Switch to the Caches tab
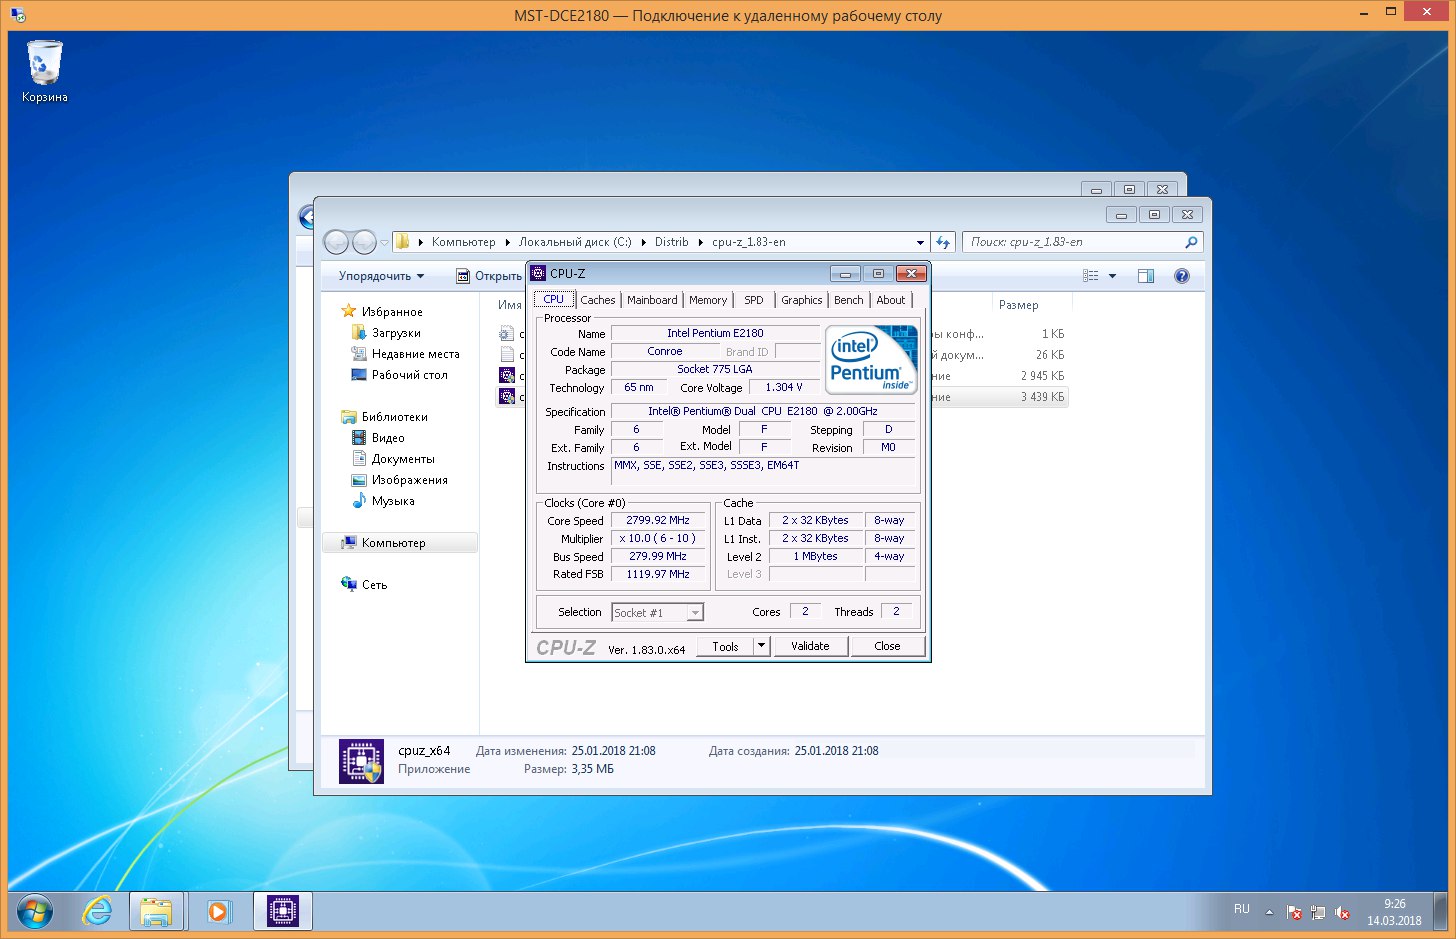This screenshot has width=1456, height=939. coord(598,300)
